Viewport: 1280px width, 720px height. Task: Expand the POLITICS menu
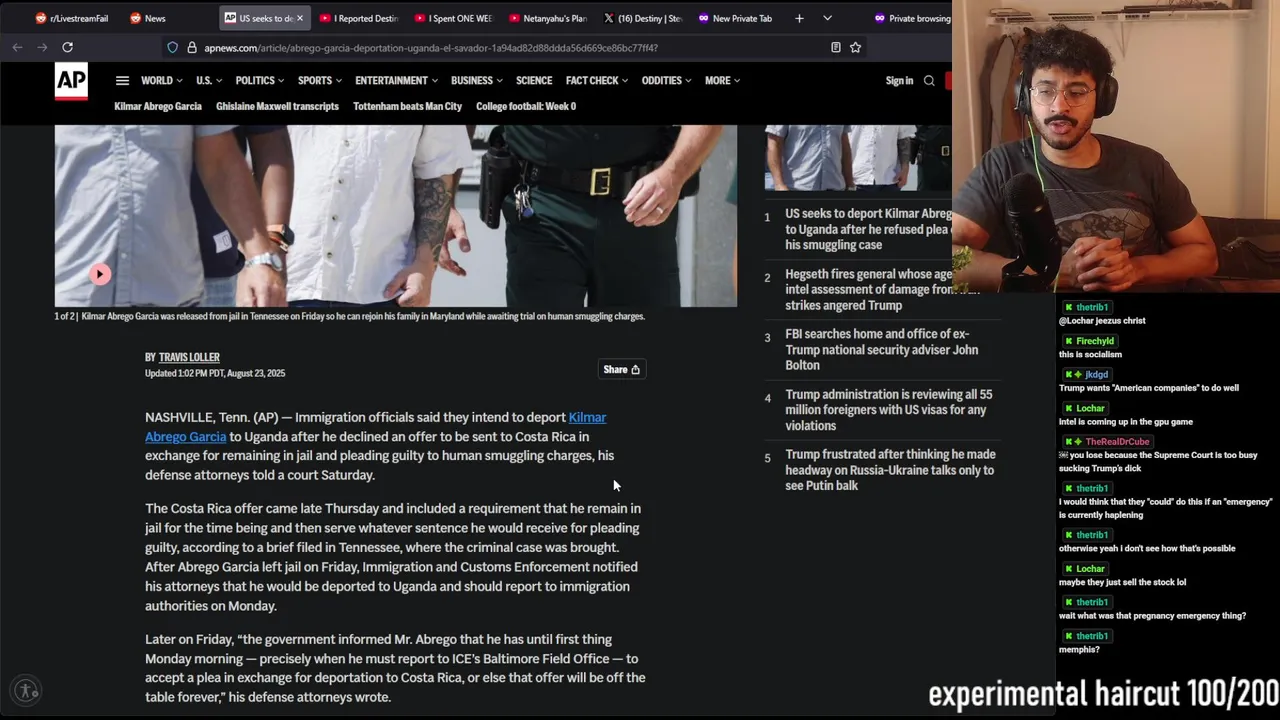click(259, 81)
